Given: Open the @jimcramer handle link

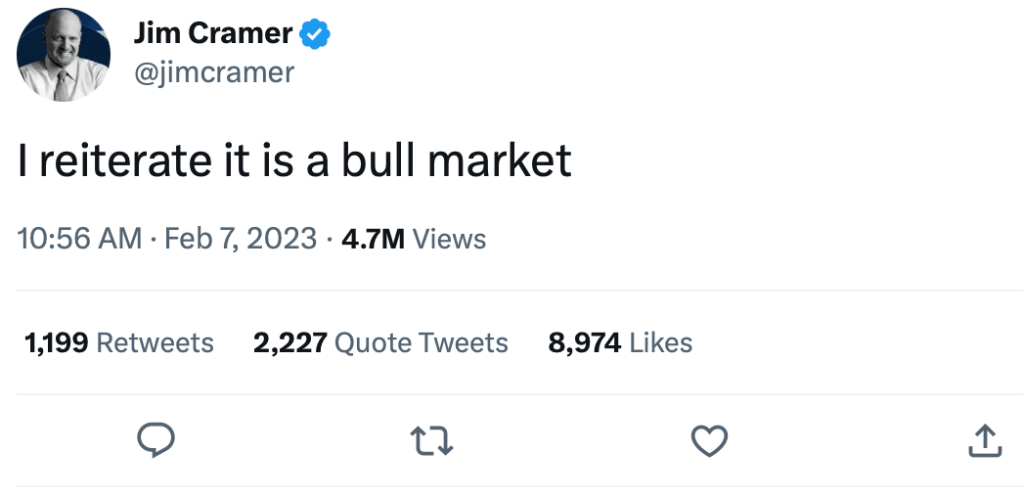Looking at the screenshot, I should point(214,72).
